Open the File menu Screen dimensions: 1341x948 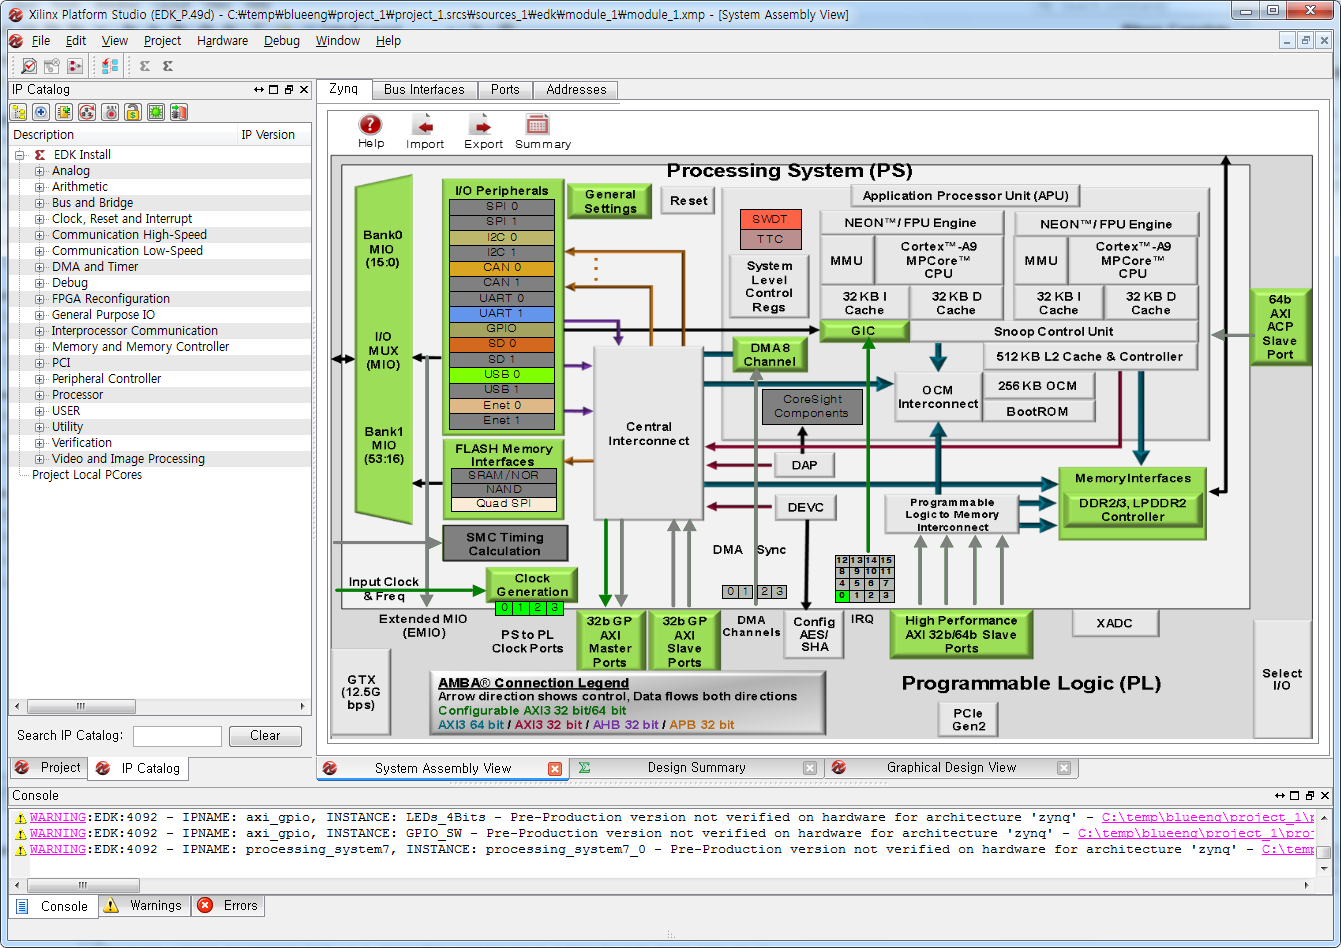[41, 41]
